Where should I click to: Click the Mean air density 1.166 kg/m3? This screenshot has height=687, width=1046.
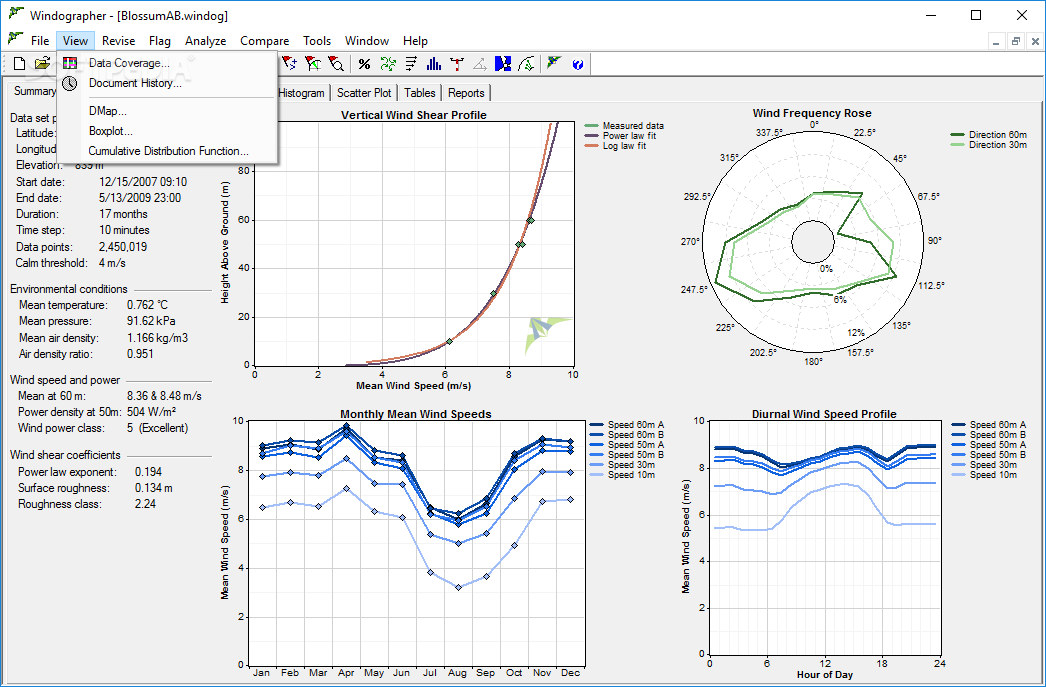157,338
